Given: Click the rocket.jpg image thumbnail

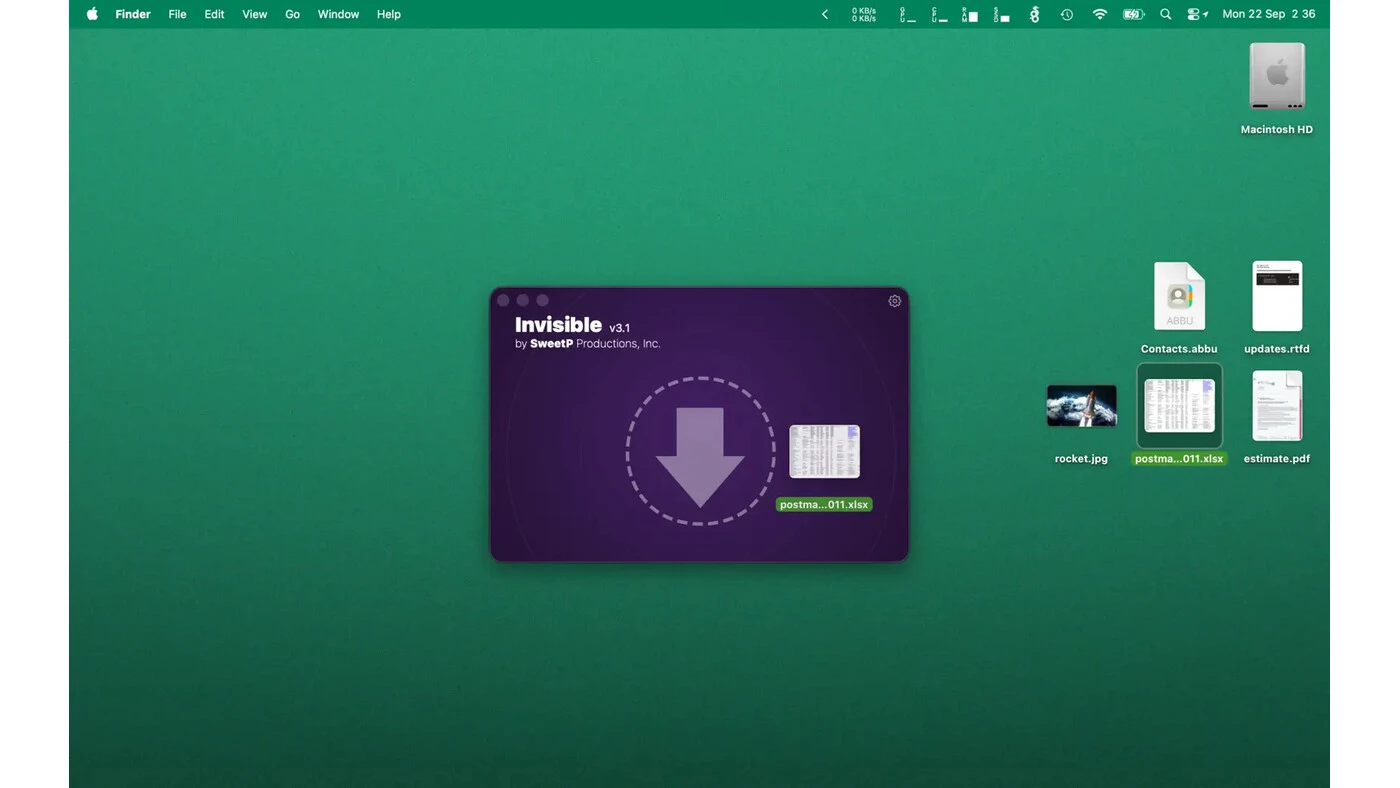Looking at the screenshot, I should coord(1081,406).
